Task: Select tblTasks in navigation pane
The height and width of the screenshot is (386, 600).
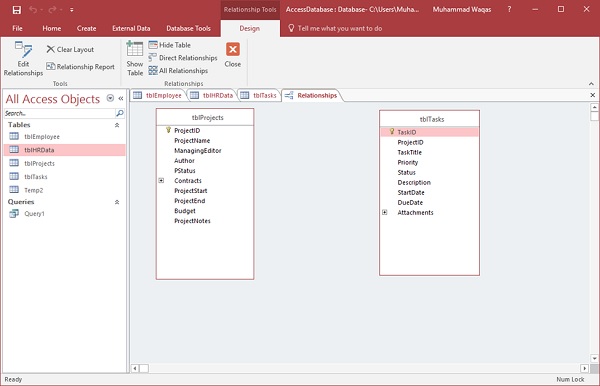Action: click(x=64, y=177)
